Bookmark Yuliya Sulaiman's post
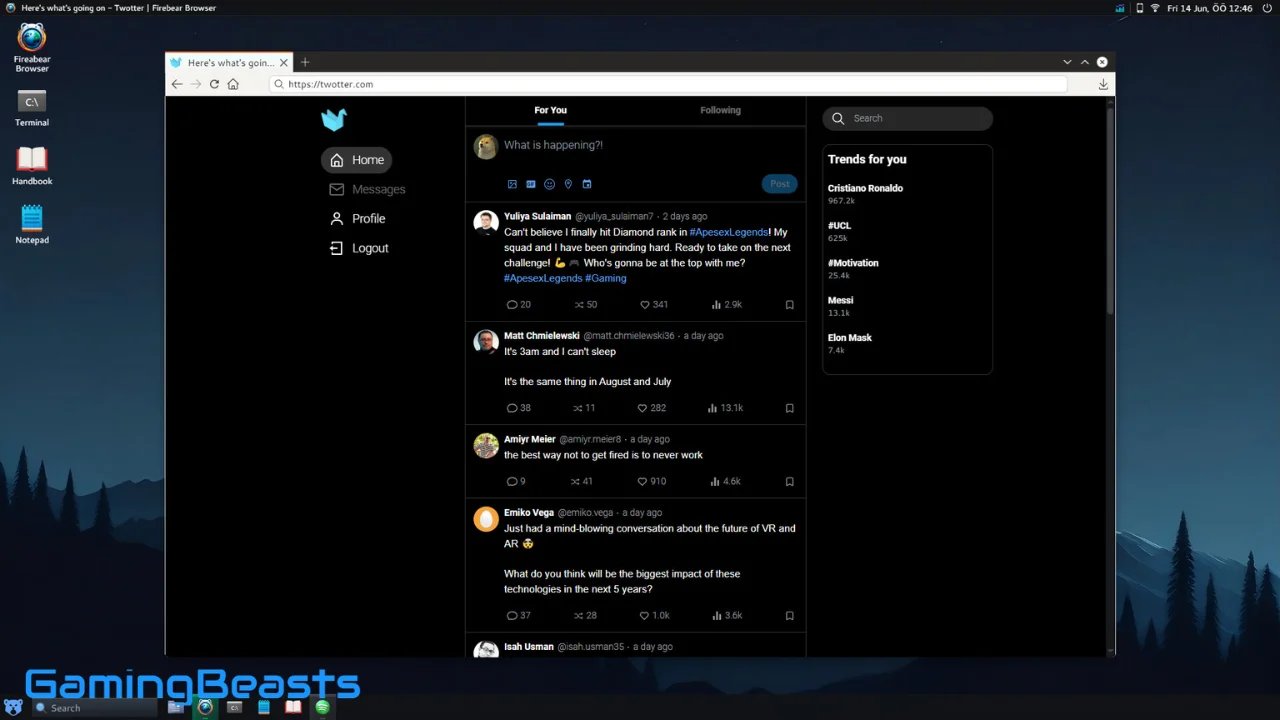The height and width of the screenshot is (720, 1280). click(x=789, y=305)
